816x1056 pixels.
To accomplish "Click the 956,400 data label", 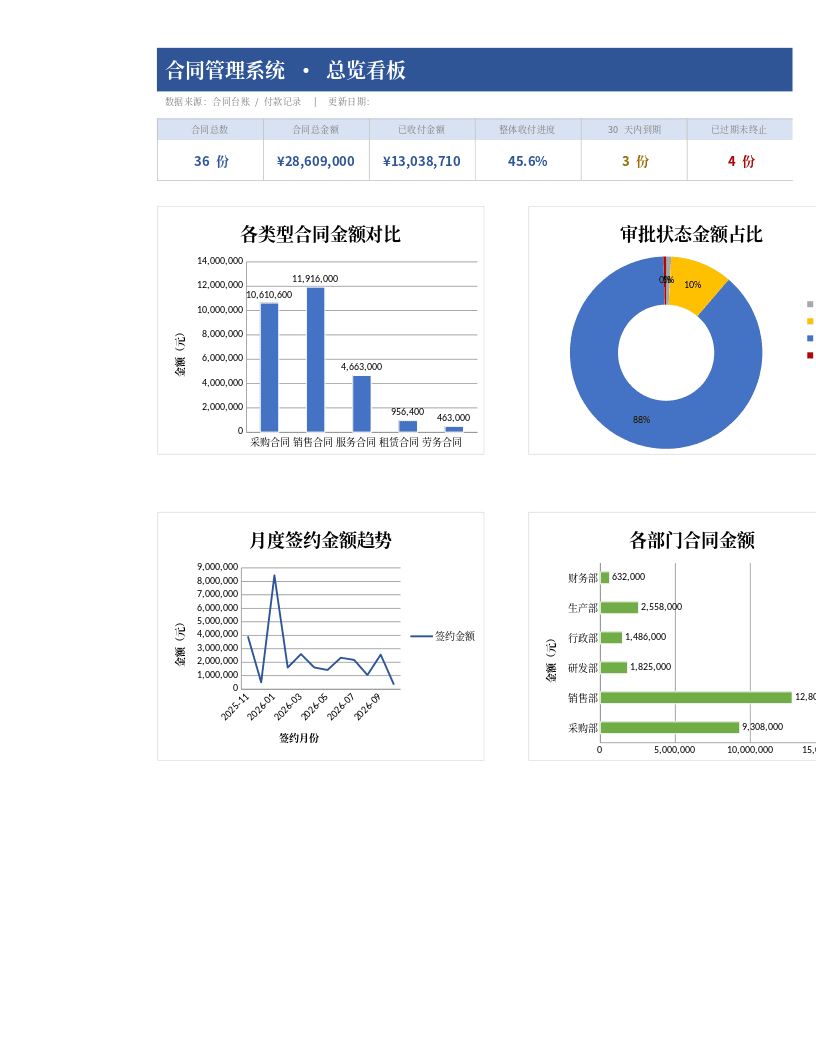I will 407,411.
